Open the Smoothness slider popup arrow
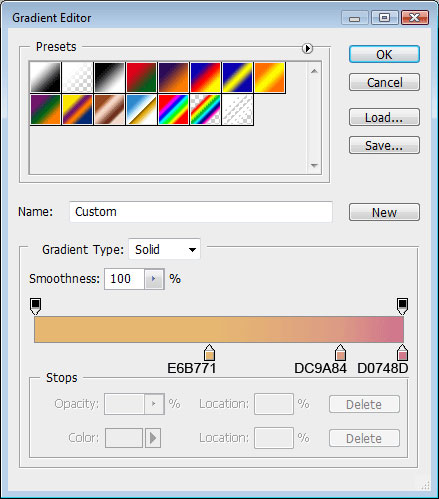Screen dimensions: 439x499 point(154,279)
